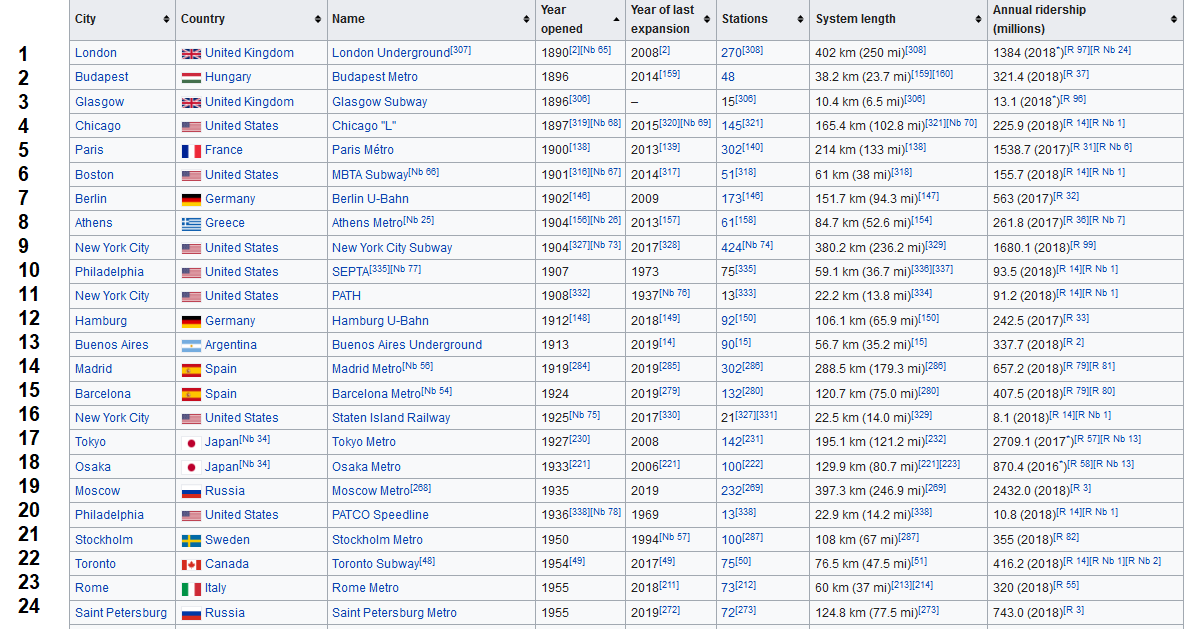
Task: Click the sort arrows in Name header
Action: 526,19
